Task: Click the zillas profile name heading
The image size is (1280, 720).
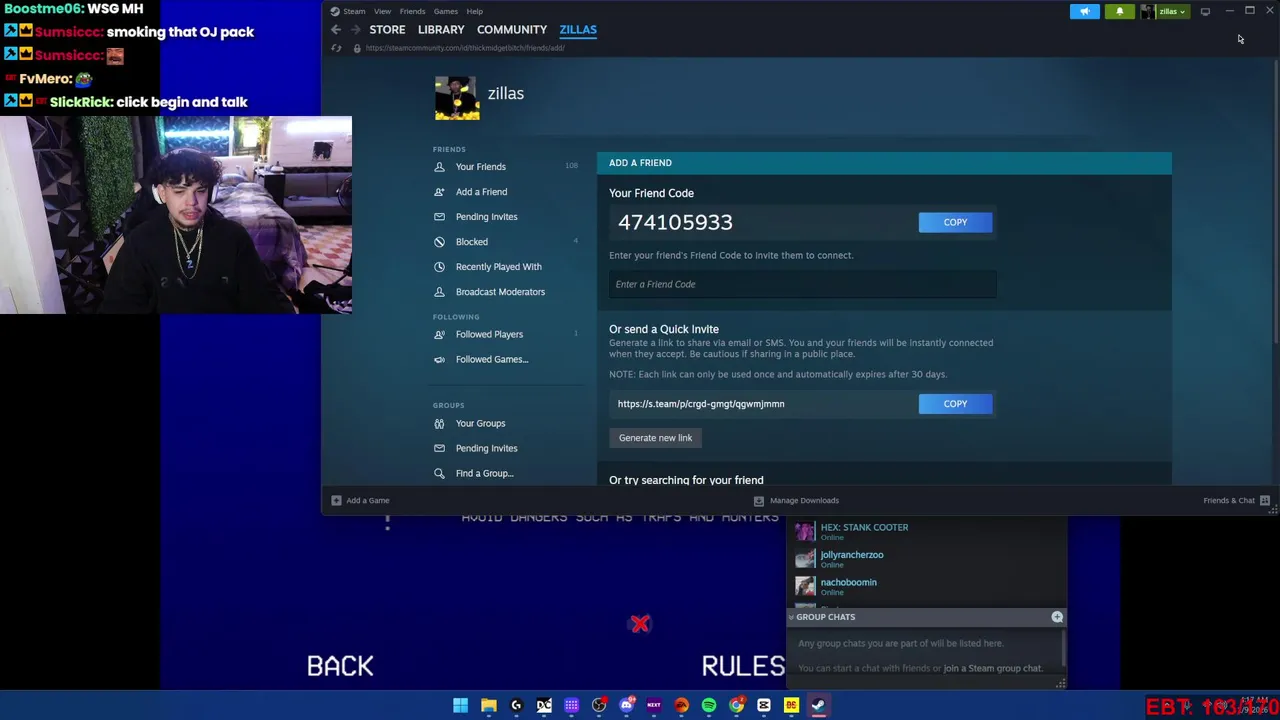Action: [x=506, y=93]
